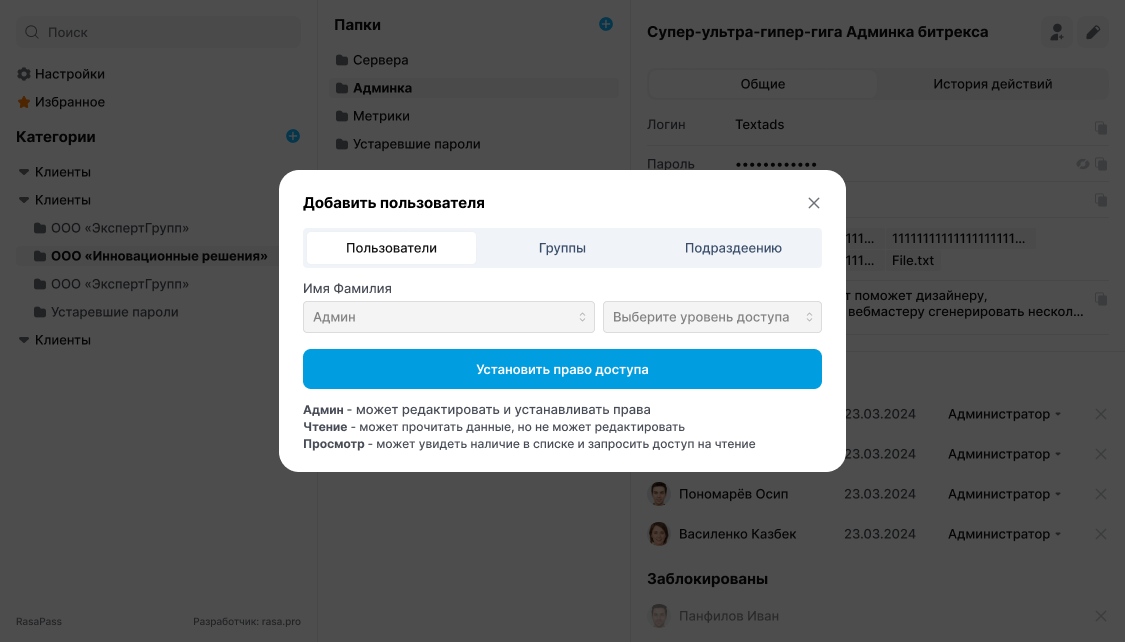Screen dimensions: 1125x642
Task: Click the Поиск search field
Action: click(157, 32)
